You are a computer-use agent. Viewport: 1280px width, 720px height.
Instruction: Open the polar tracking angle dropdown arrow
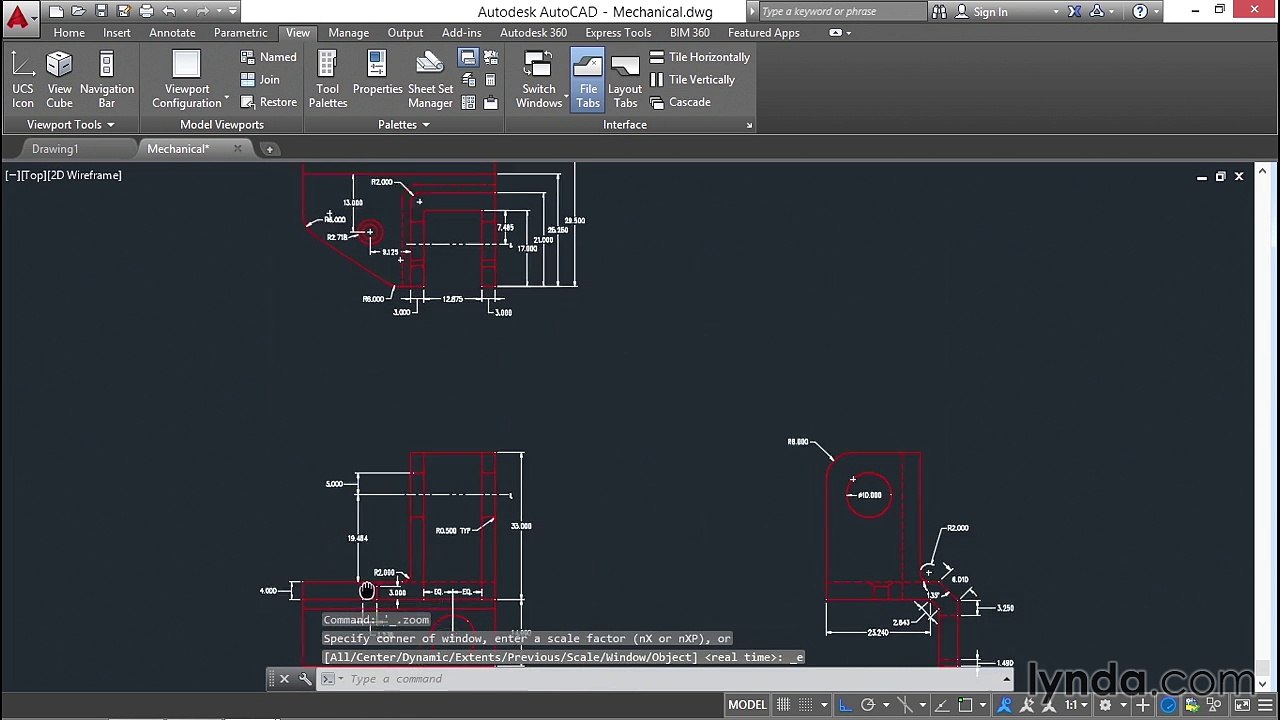886,705
